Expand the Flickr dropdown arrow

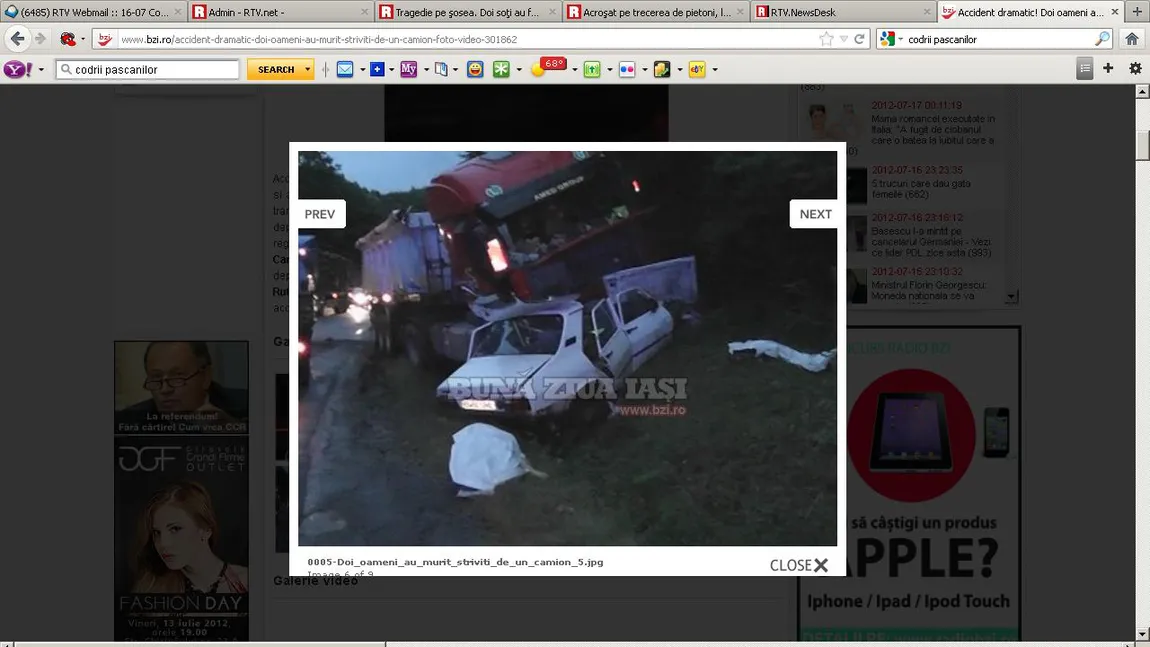(645, 70)
